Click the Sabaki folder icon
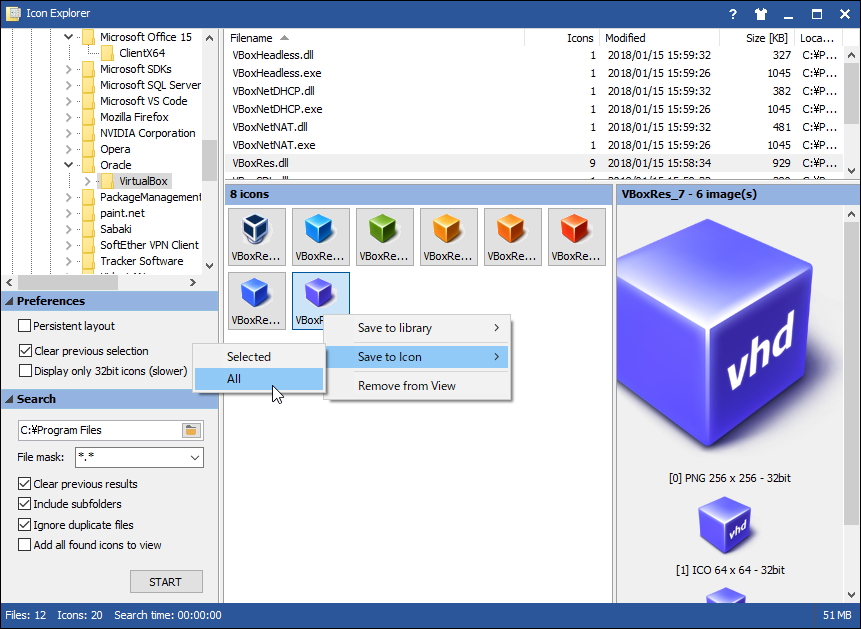This screenshot has height=629, width=861. click(88, 229)
